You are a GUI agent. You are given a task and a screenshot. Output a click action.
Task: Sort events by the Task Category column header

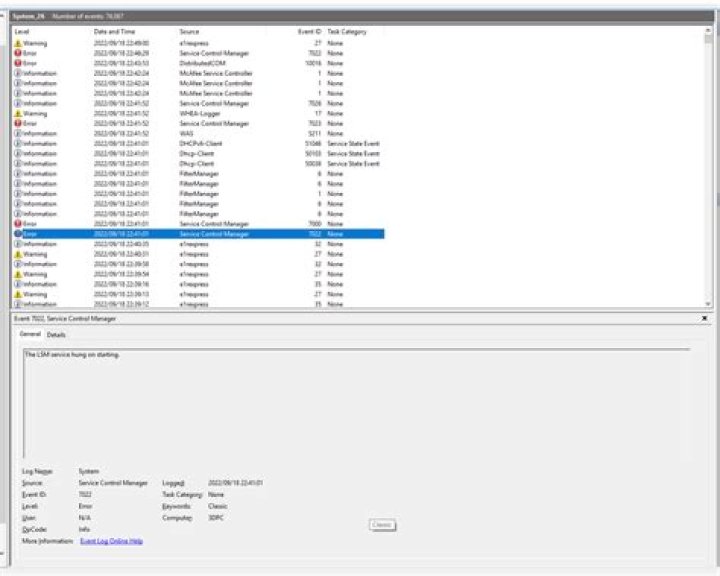coord(347,32)
